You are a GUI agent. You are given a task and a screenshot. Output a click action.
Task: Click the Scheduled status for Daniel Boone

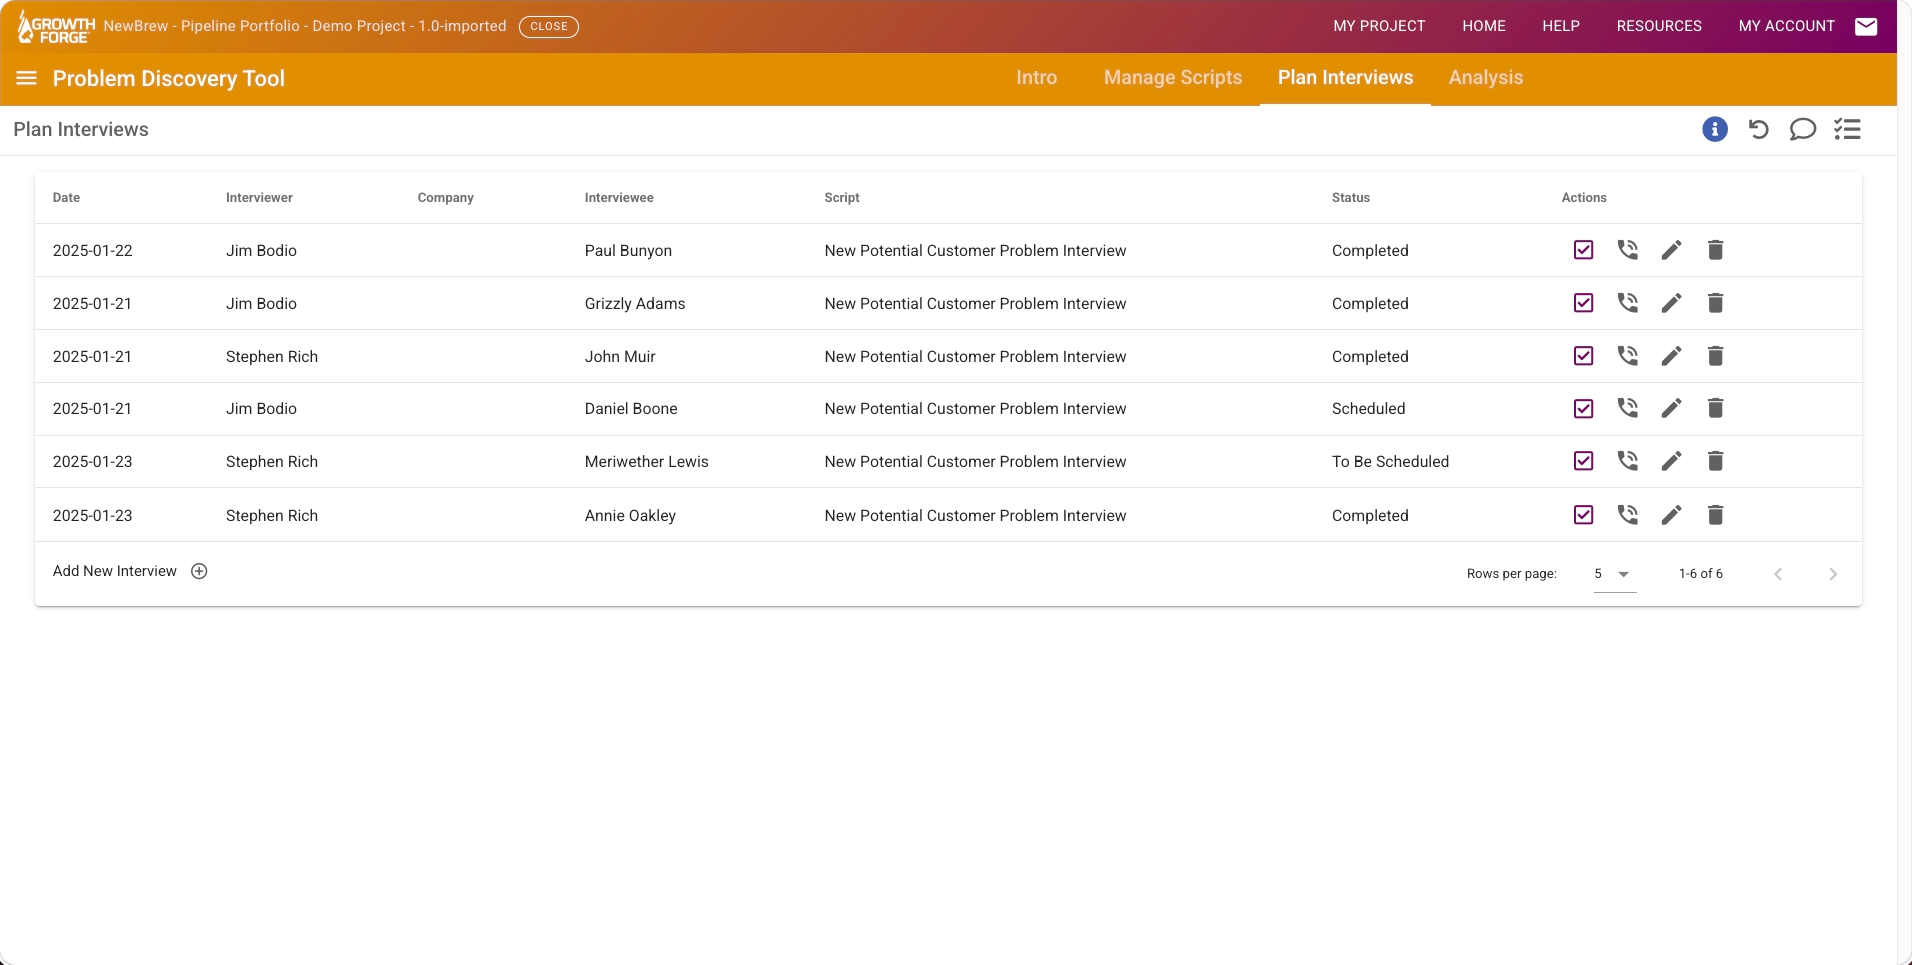pyautogui.click(x=1369, y=409)
